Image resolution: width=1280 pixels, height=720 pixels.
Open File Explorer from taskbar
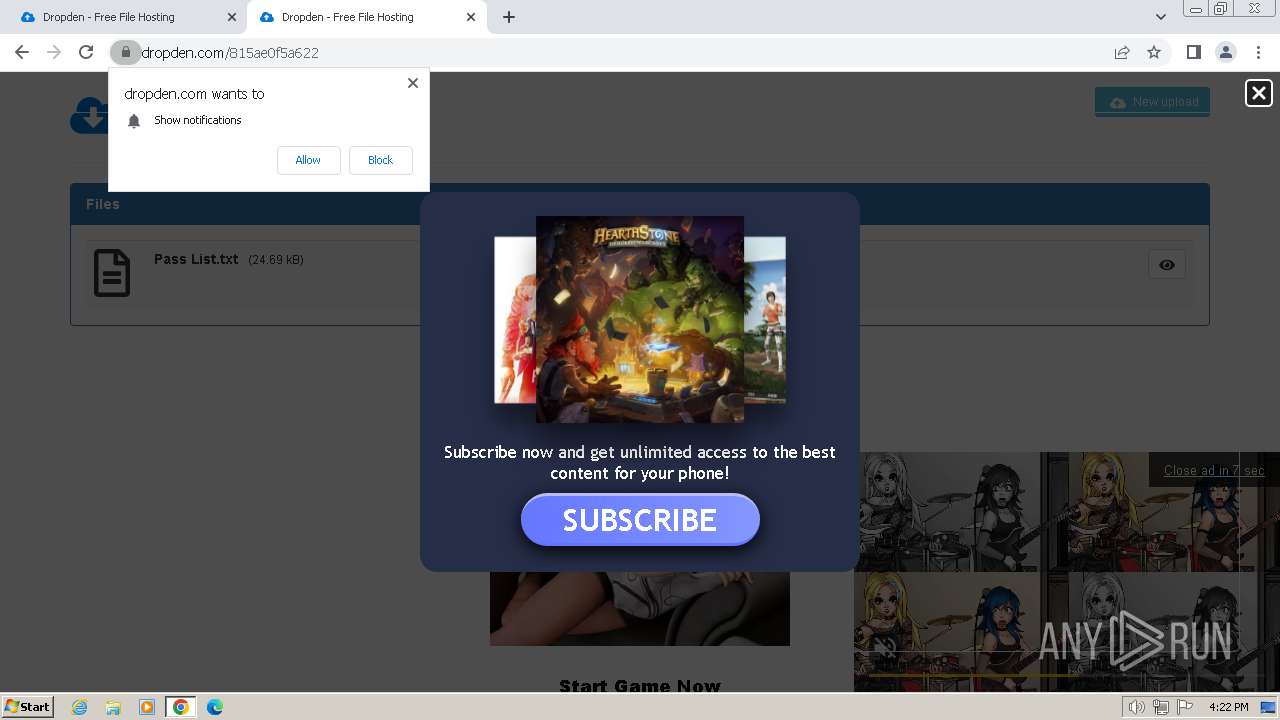pos(113,707)
